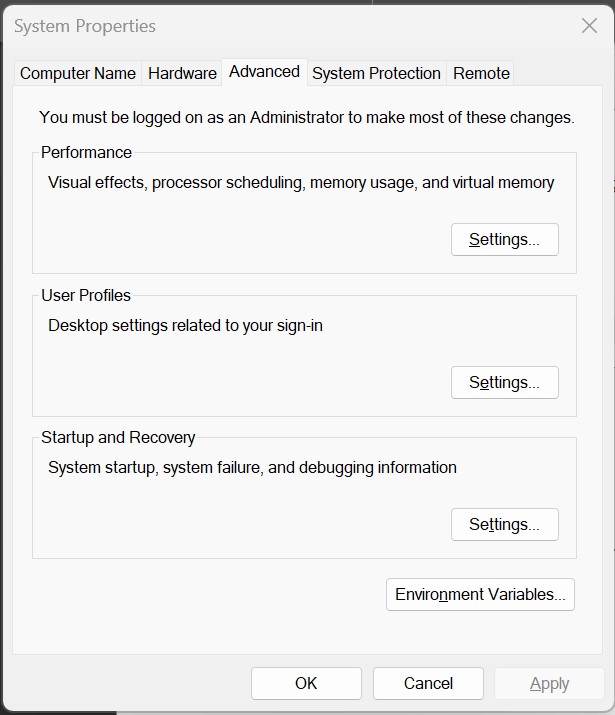The width and height of the screenshot is (615, 715).
Task: Go to the System Protection tab
Action: coord(376,73)
